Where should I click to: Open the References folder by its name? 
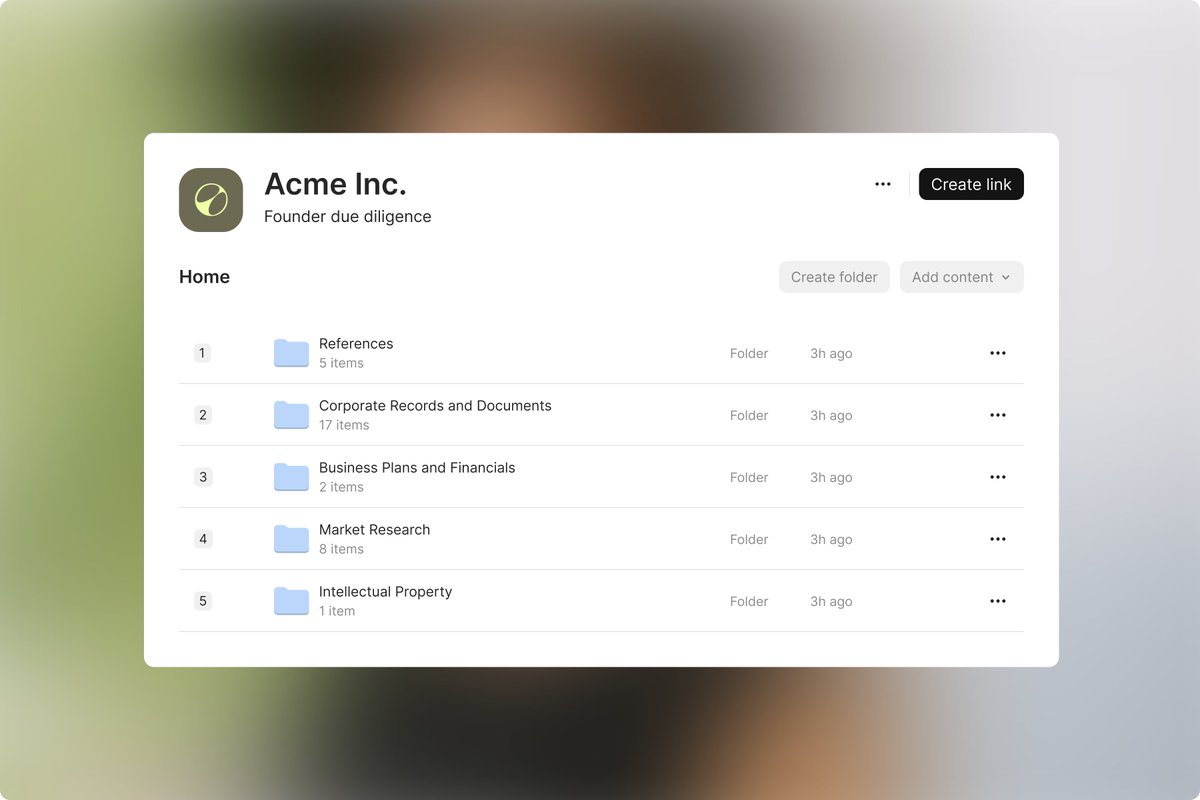[356, 343]
